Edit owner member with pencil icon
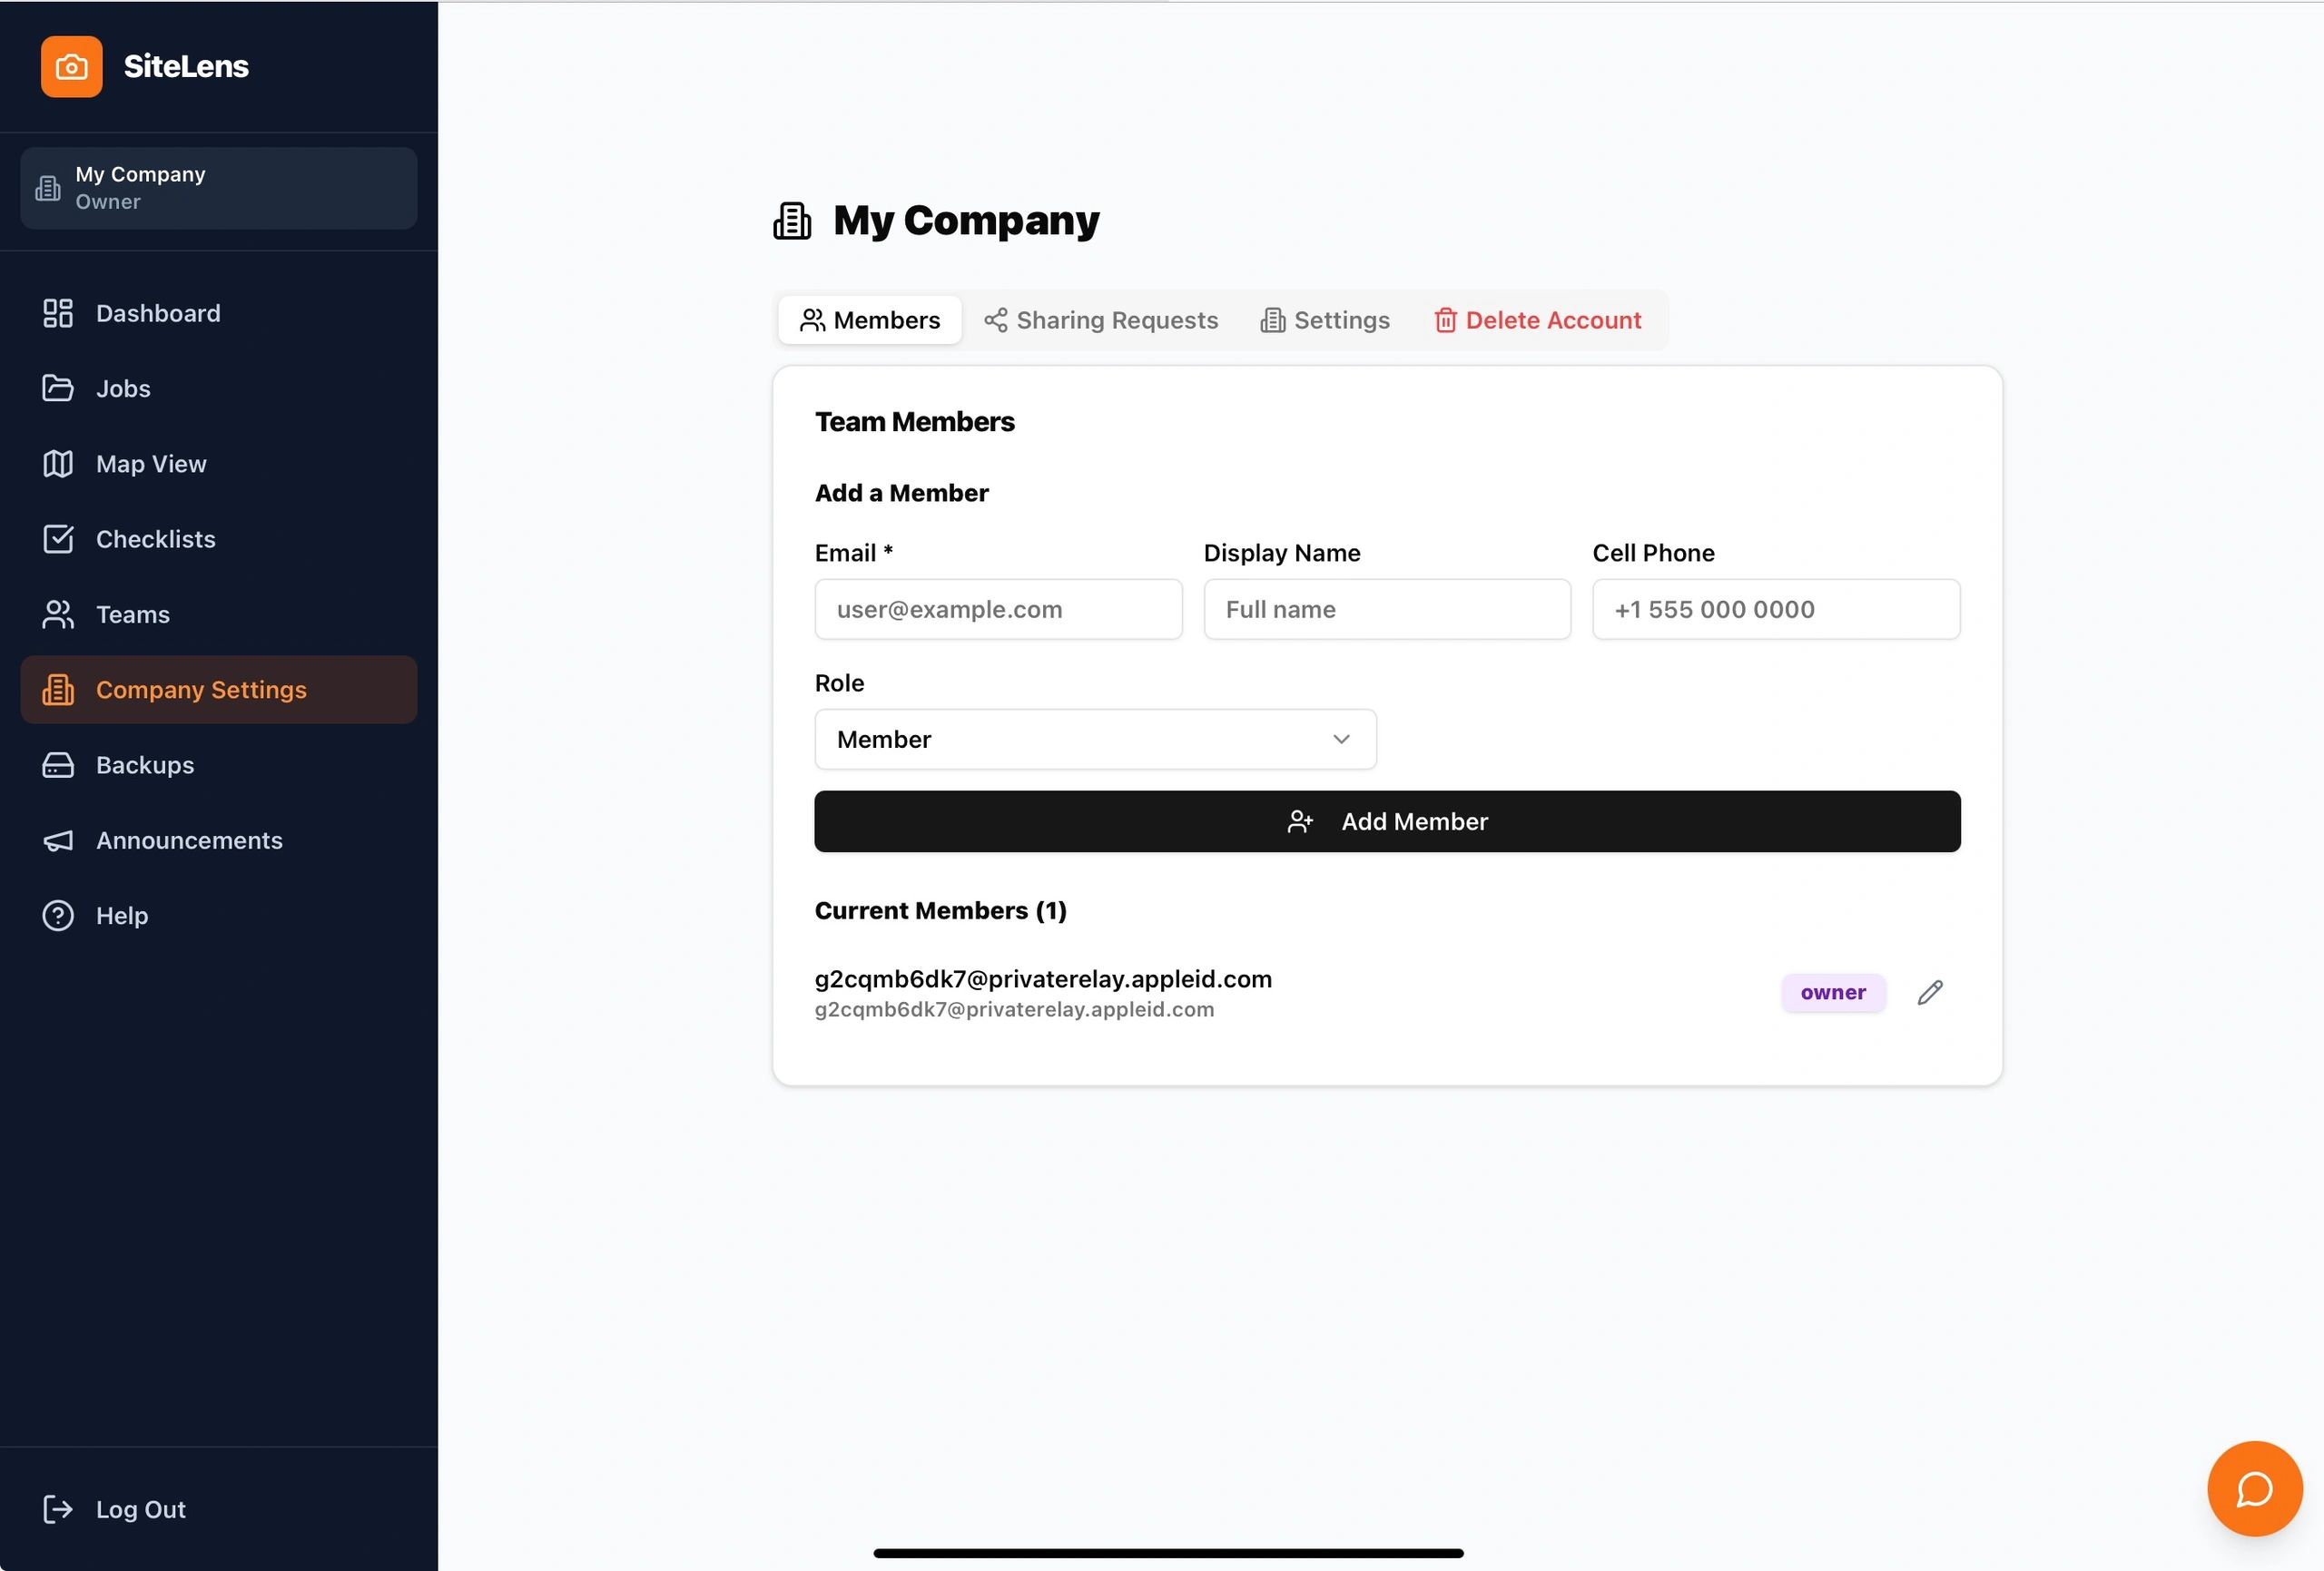This screenshot has width=2324, height=1571. pos(1930,992)
